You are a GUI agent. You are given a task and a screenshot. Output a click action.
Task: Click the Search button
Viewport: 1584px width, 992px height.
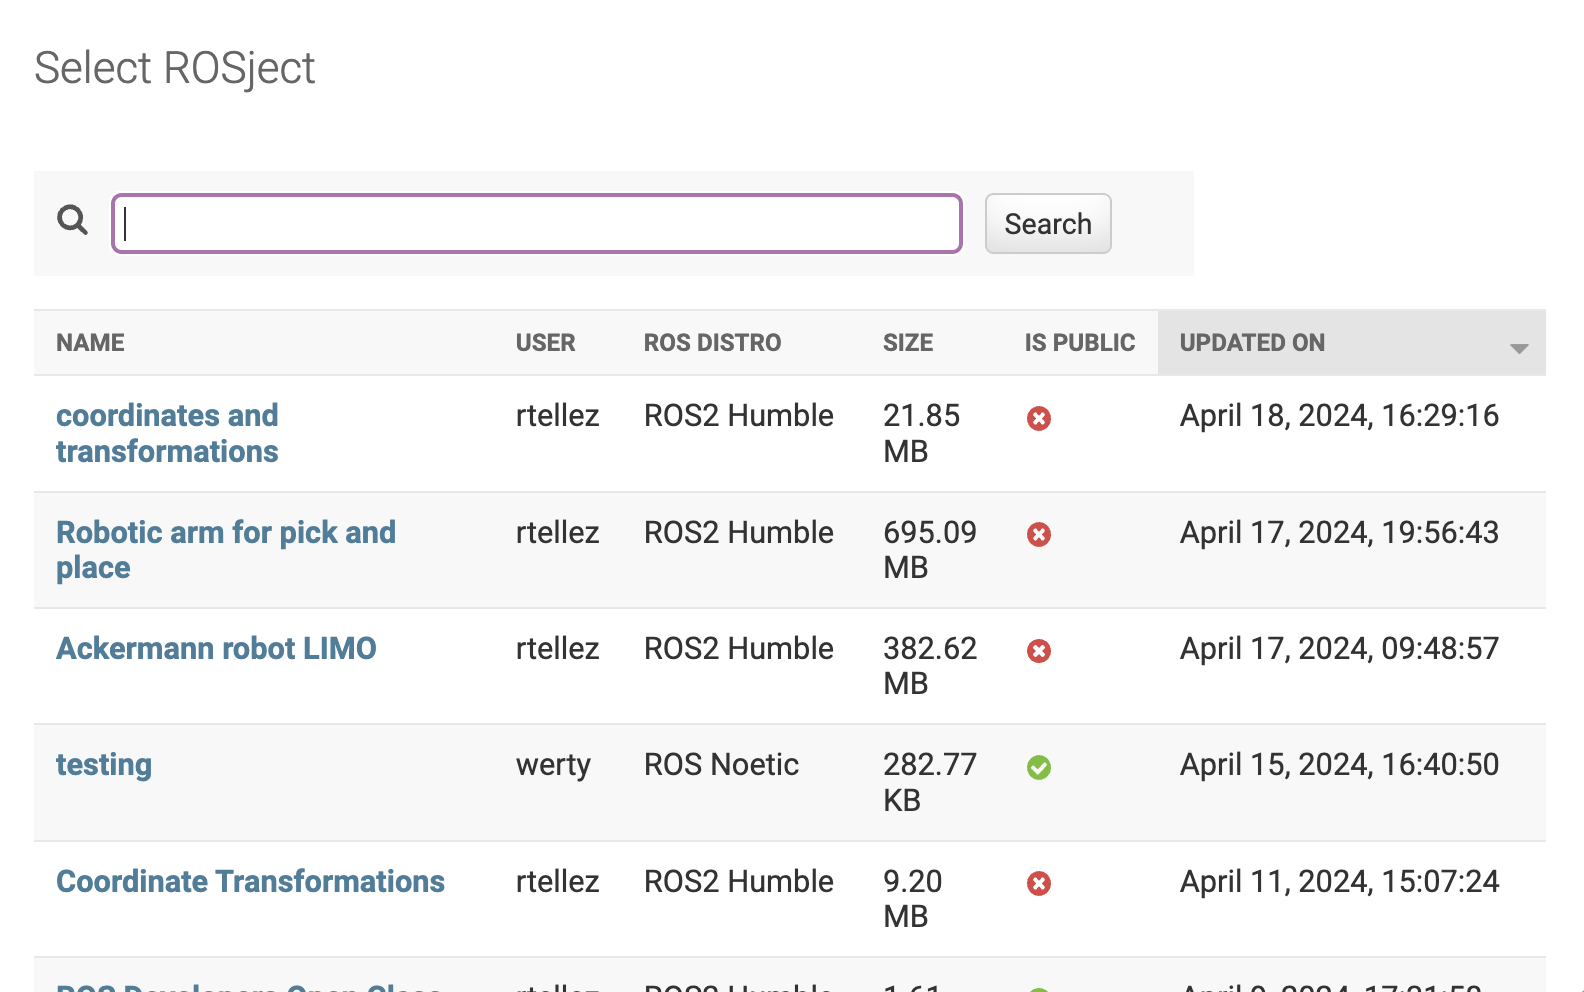point(1048,223)
